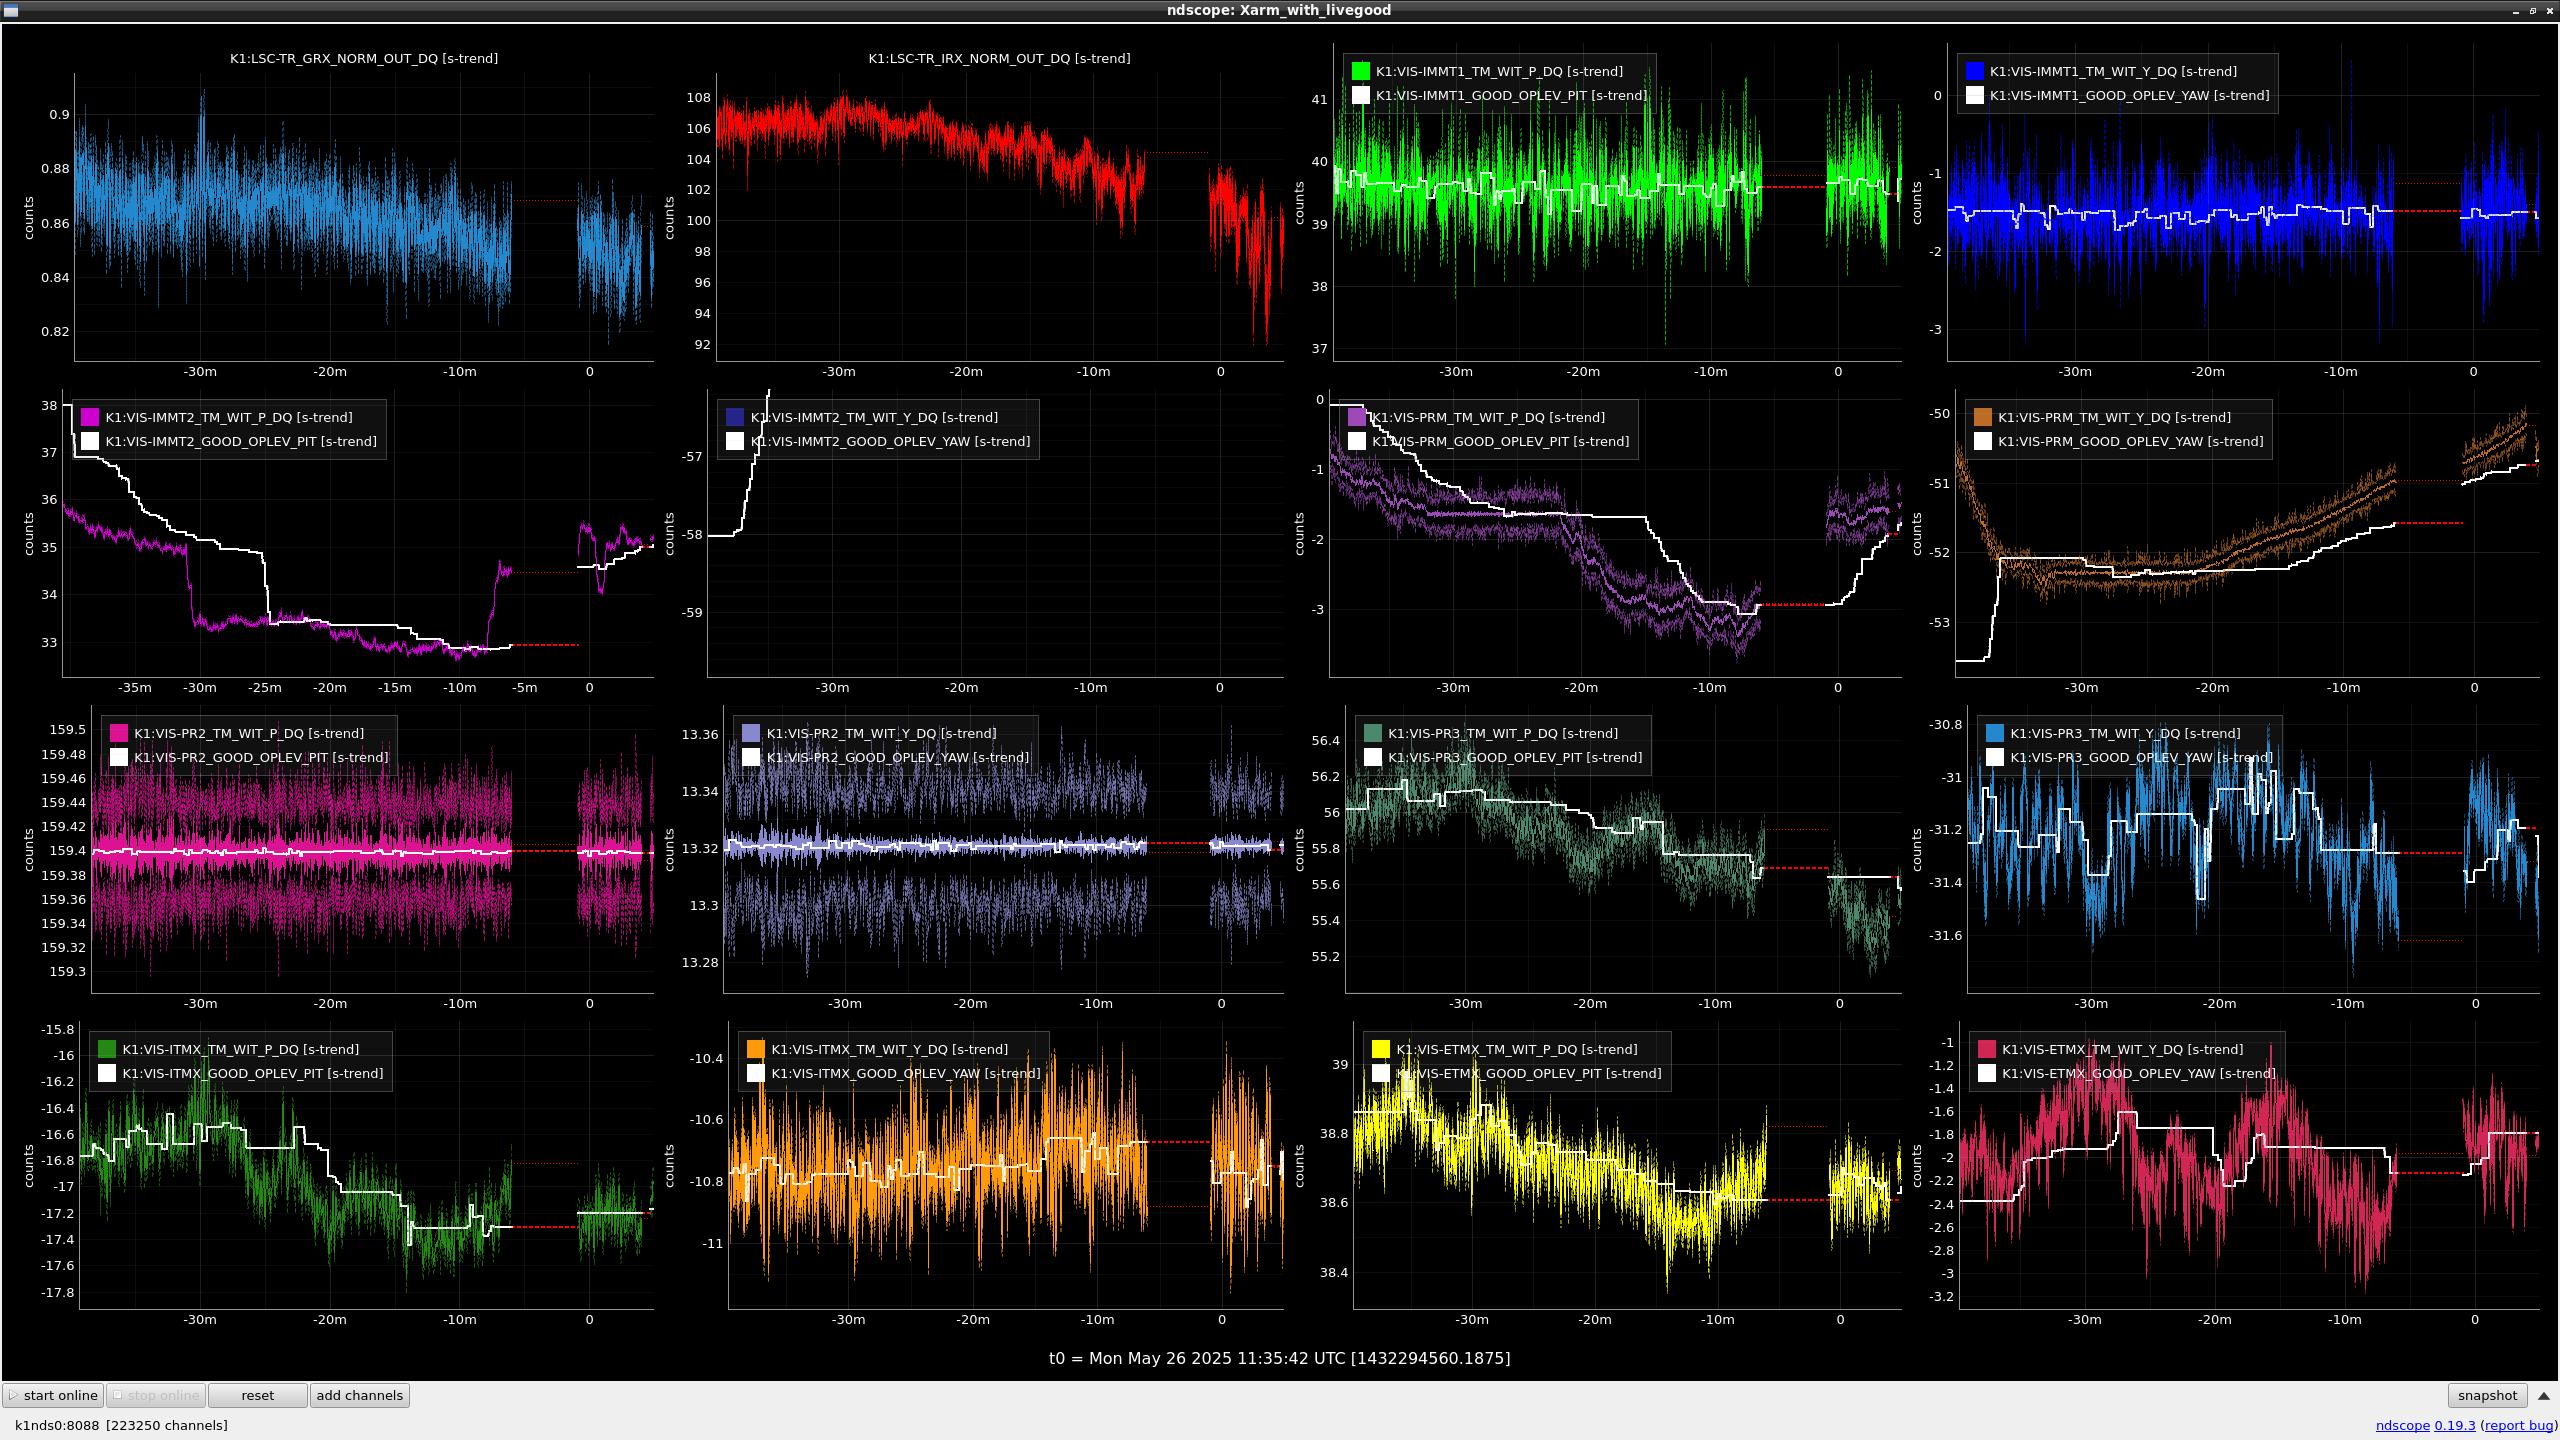The height and width of the screenshot is (1440, 2560).
Task: Click the yellow ETMX_TM_WIT_P_DQ legend swatch
Action: click(1381, 1049)
